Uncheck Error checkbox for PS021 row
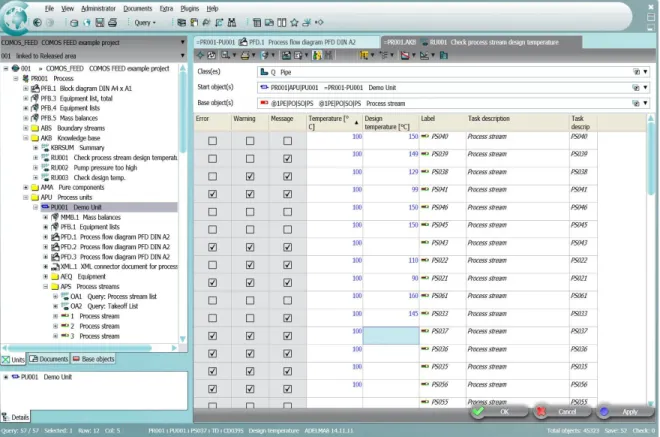 (x=213, y=282)
